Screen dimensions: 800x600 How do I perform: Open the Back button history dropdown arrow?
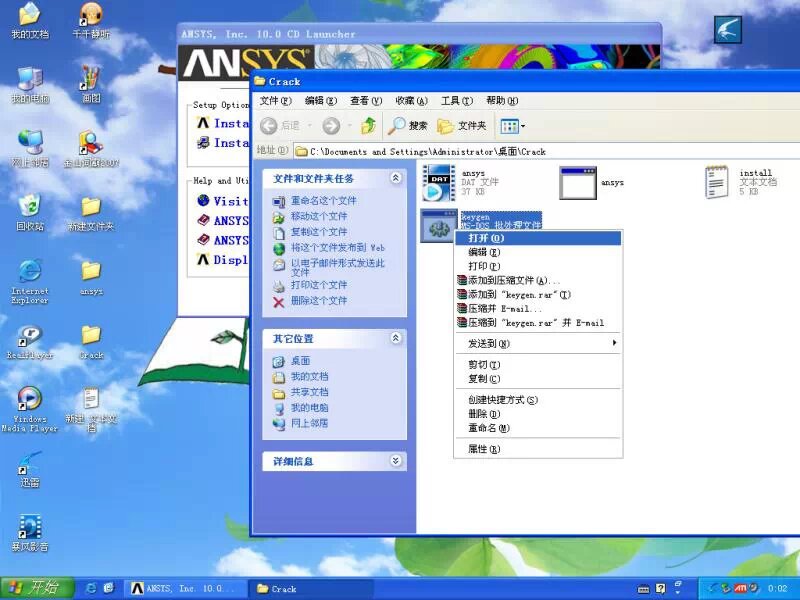pos(310,126)
